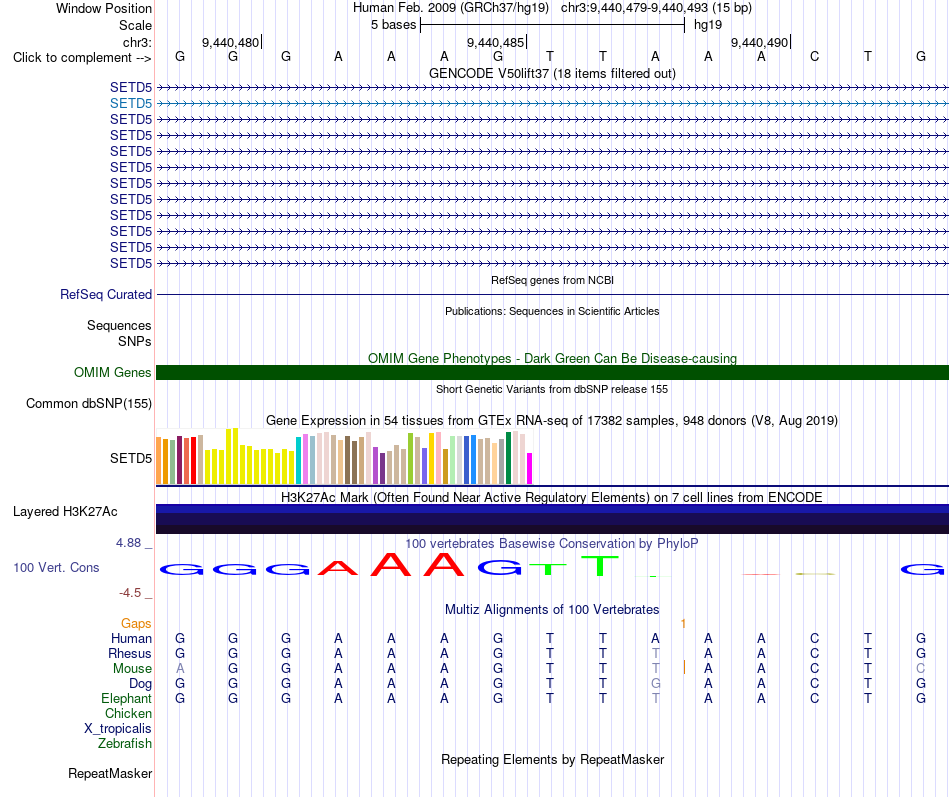Open '100 vertebrates Basewise Conservation by PhyloP' title

pyautogui.click(x=552, y=544)
